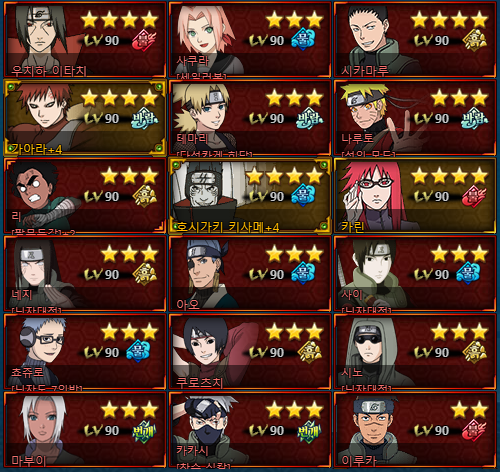The height and width of the screenshot is (472, 500).
Task: Click the earth element icon on Kurotsuchi card
Action: point(310,352)
